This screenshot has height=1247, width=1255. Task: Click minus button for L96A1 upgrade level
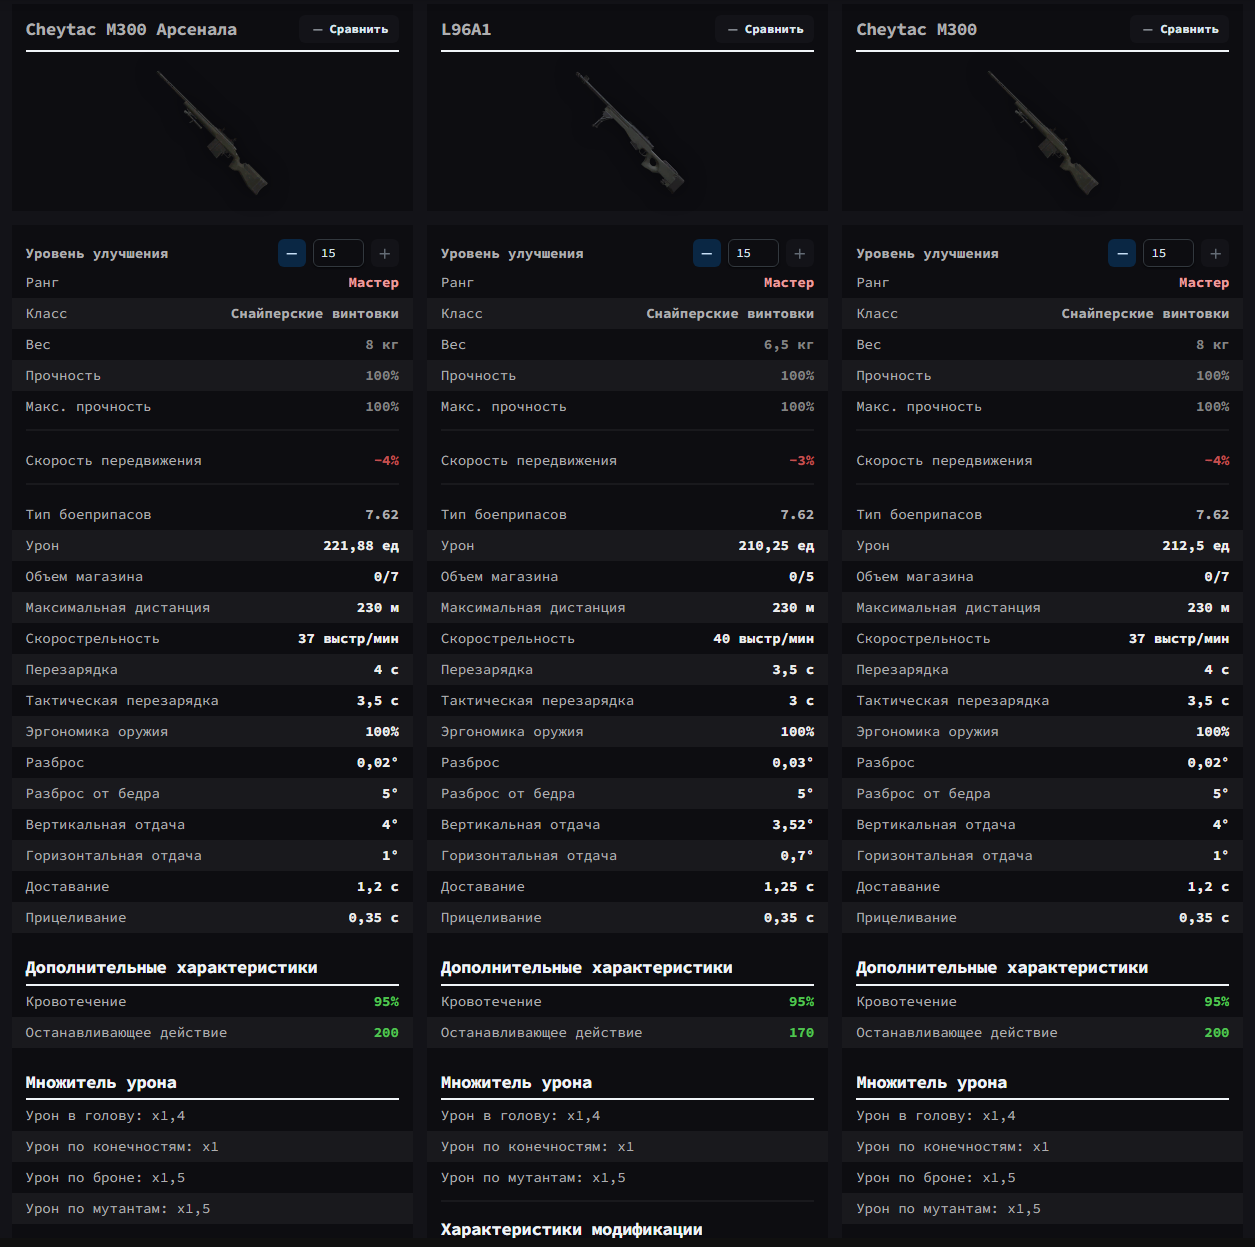[x=706, y=253]
